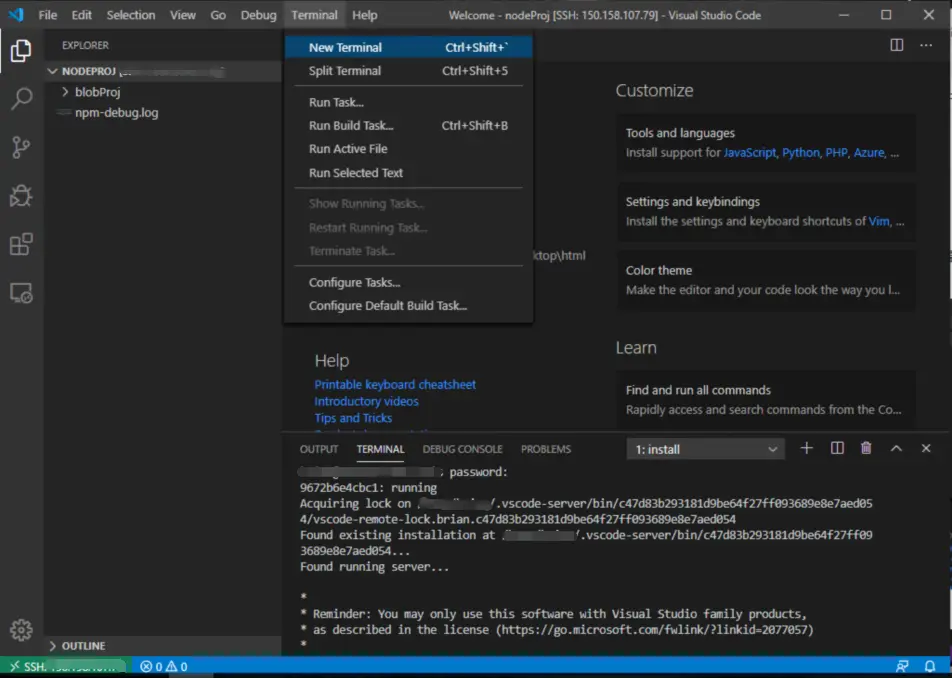Open Find and run all commands card

tap(766, 400)
